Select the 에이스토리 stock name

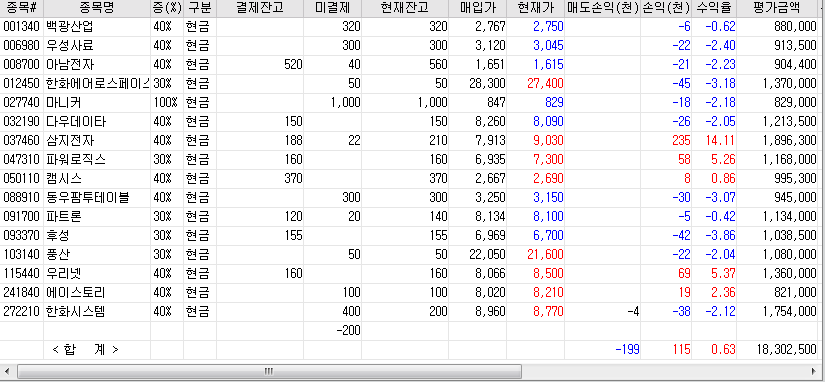click(x=76, y=292)
